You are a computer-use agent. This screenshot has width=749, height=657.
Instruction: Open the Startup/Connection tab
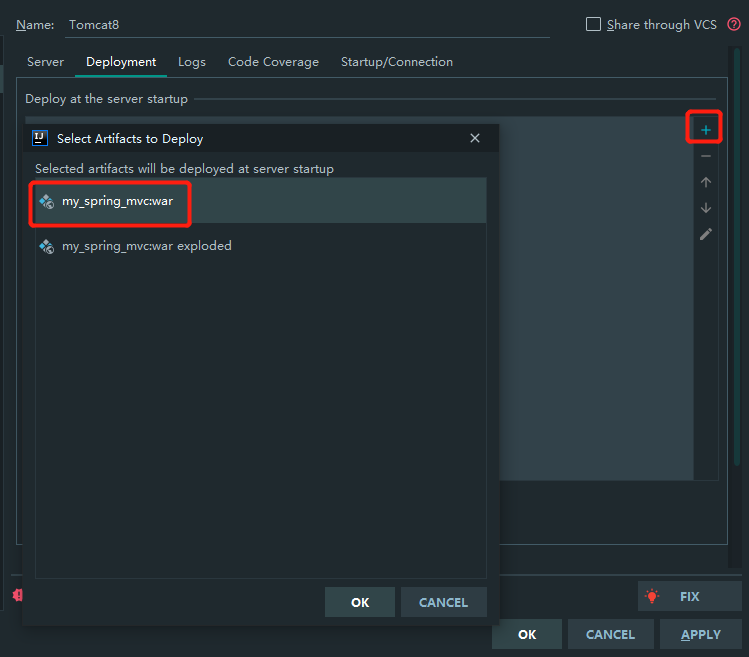coord(397,62)
